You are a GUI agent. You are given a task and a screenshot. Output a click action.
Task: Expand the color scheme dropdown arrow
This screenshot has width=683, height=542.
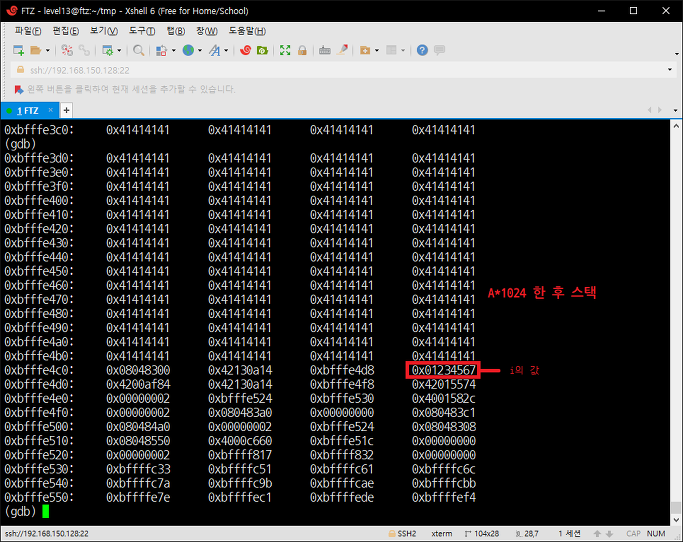173,51
